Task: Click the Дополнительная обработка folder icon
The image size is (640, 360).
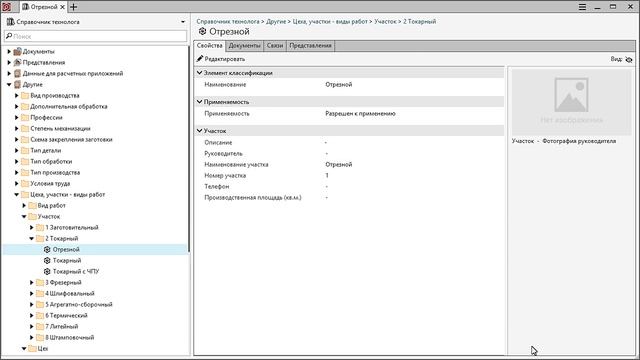Action: coord(25,107)
